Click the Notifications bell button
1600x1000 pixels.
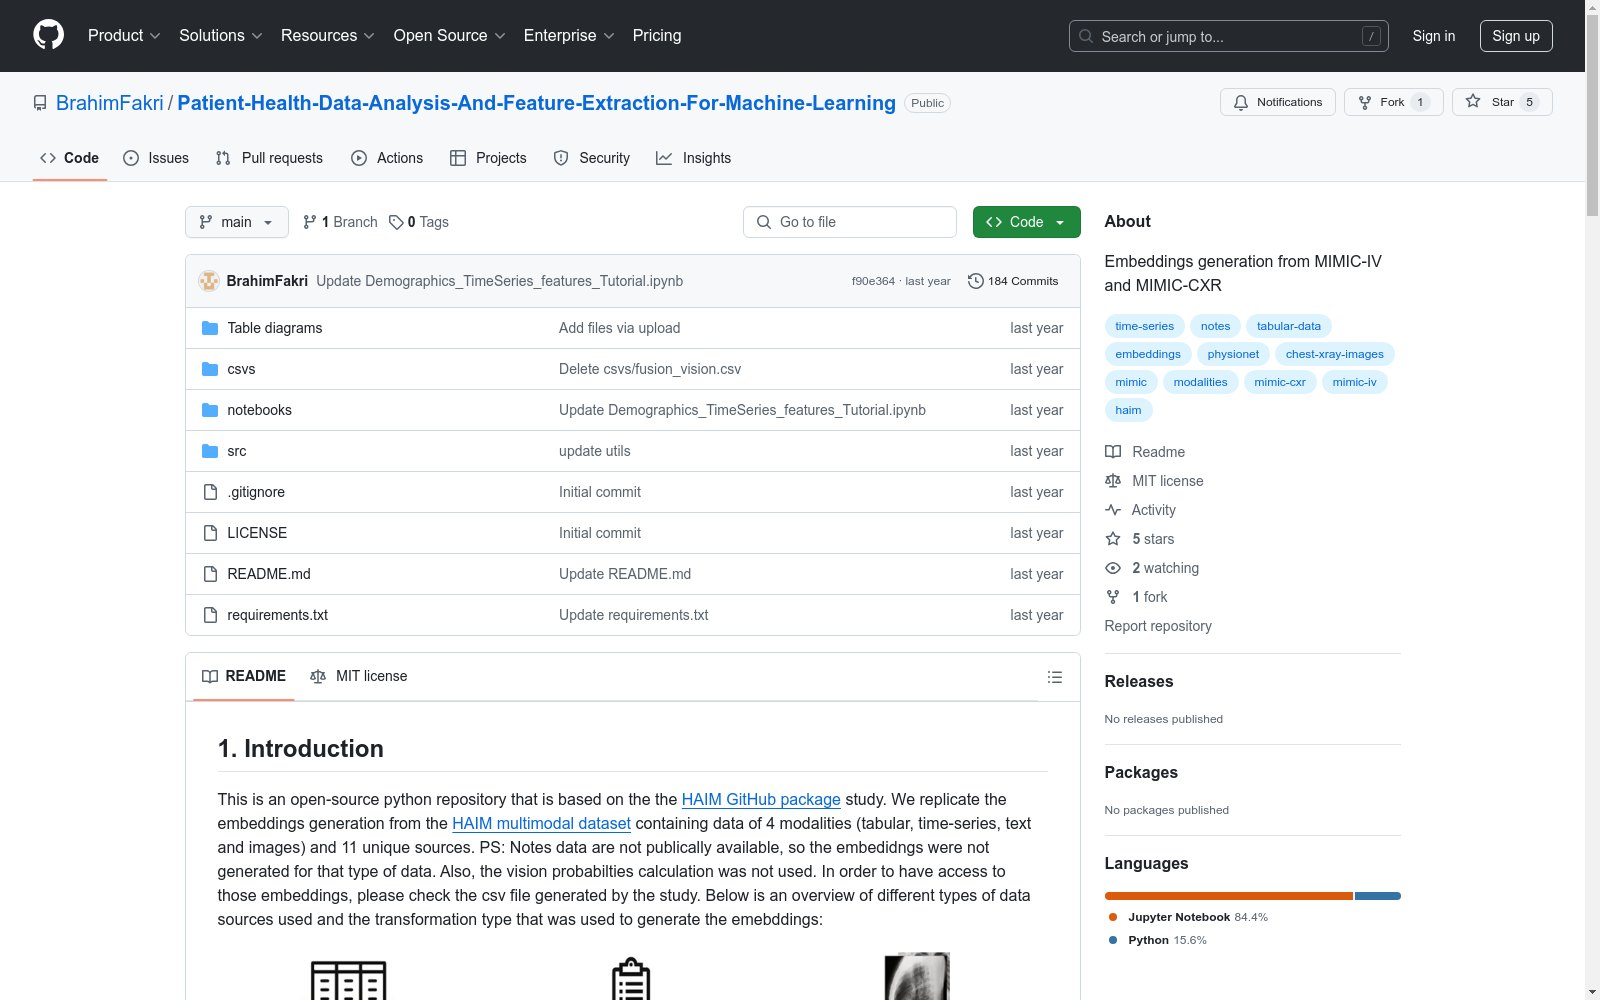(x=1277, y=102)
